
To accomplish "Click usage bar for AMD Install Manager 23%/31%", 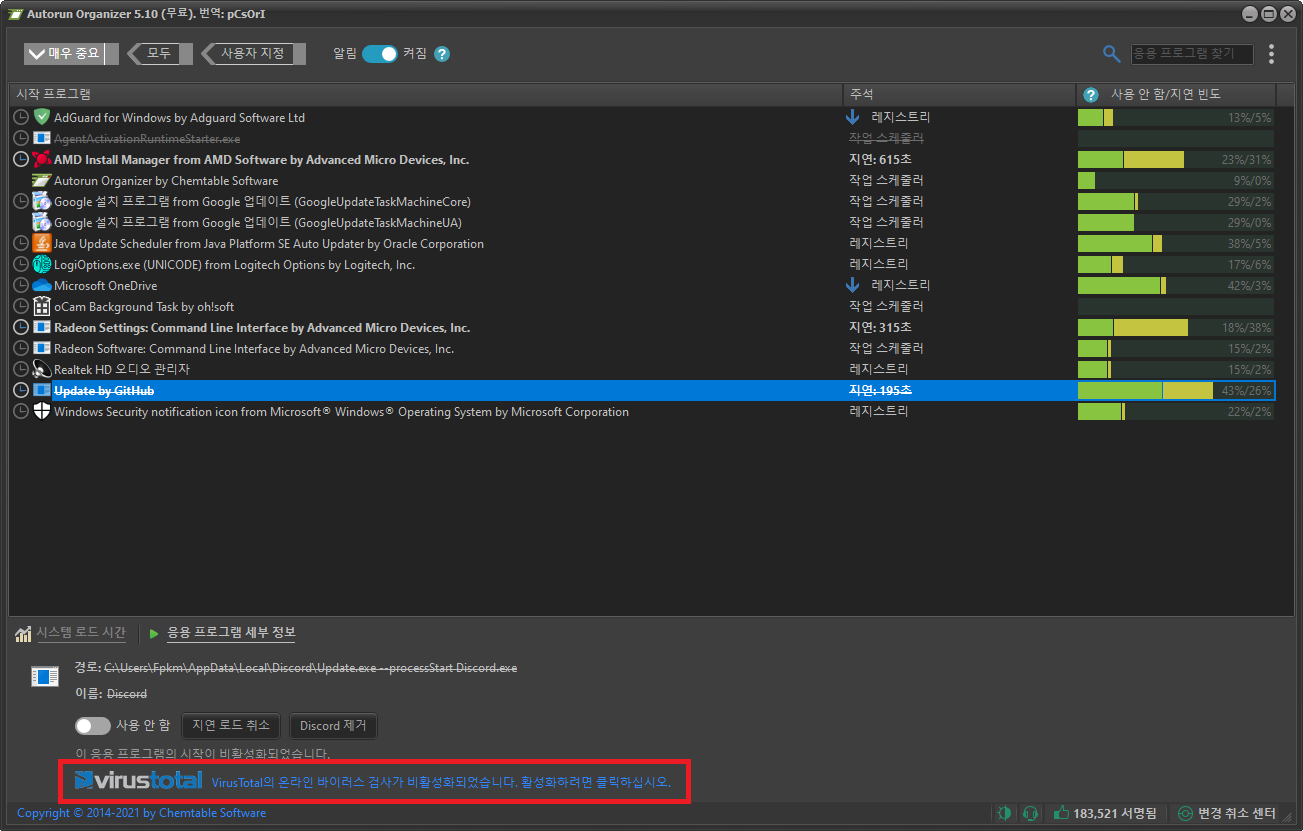I will click(x=1176, y=159).
